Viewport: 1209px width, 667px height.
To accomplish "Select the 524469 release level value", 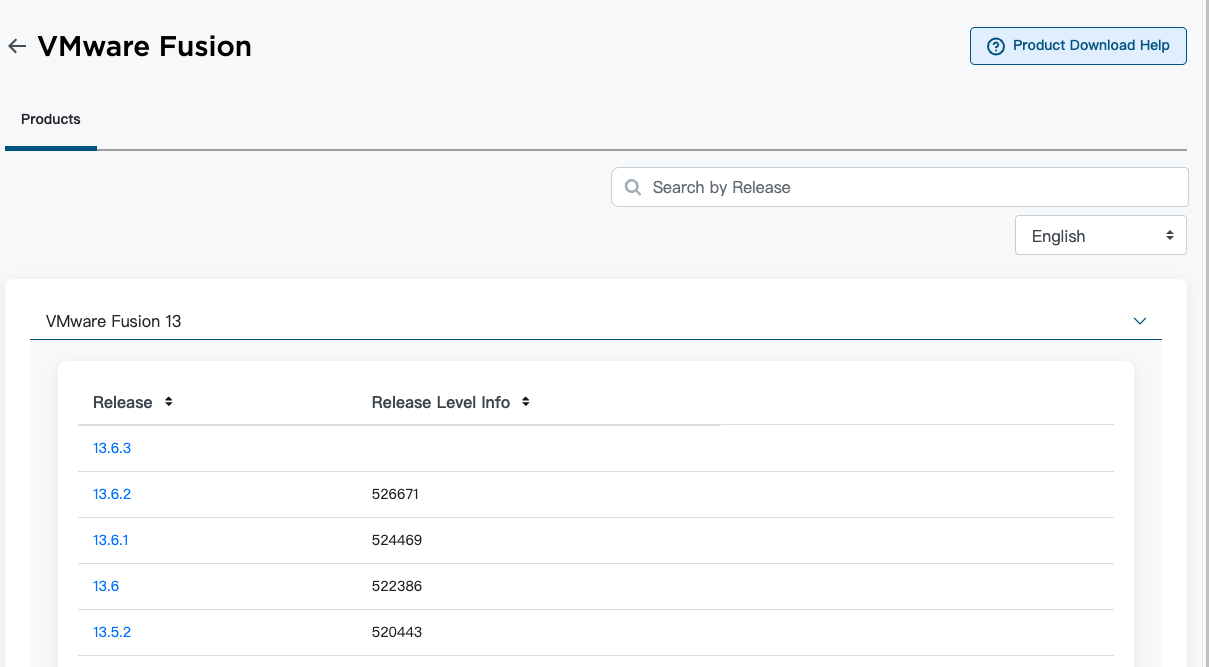I will pyautogui.click(x=397, y=540).
